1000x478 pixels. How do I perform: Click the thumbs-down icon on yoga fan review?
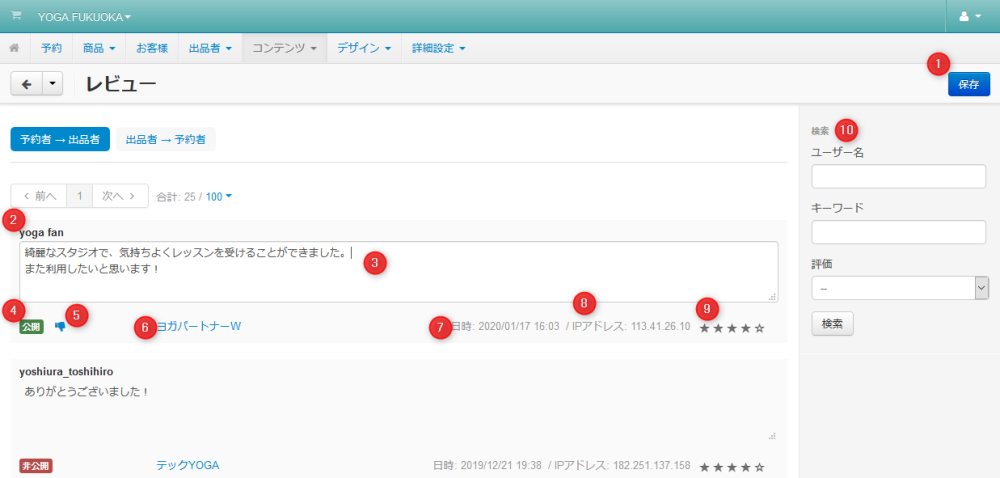60,327
